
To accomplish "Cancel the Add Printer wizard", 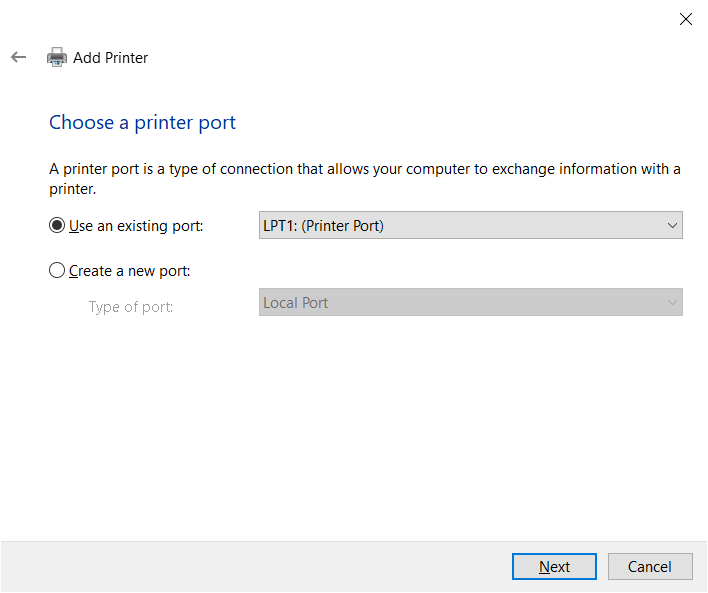I will coord(650,566).
